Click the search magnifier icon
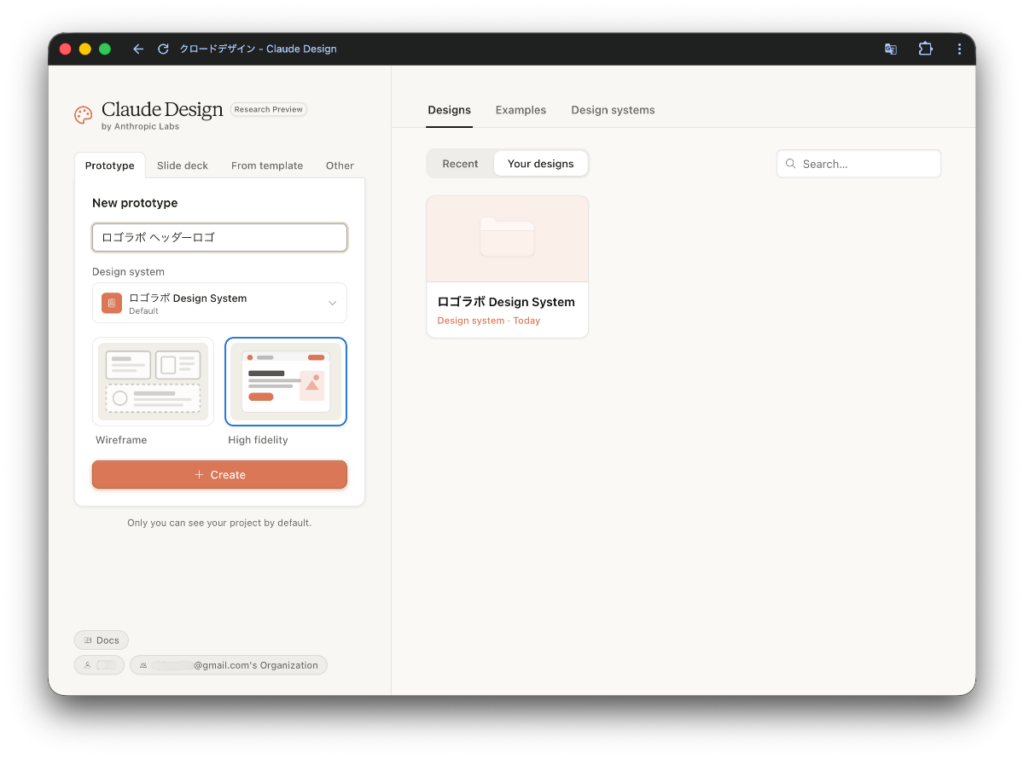The height and width of the screenshot is (759, 1024). pos(790,164)
